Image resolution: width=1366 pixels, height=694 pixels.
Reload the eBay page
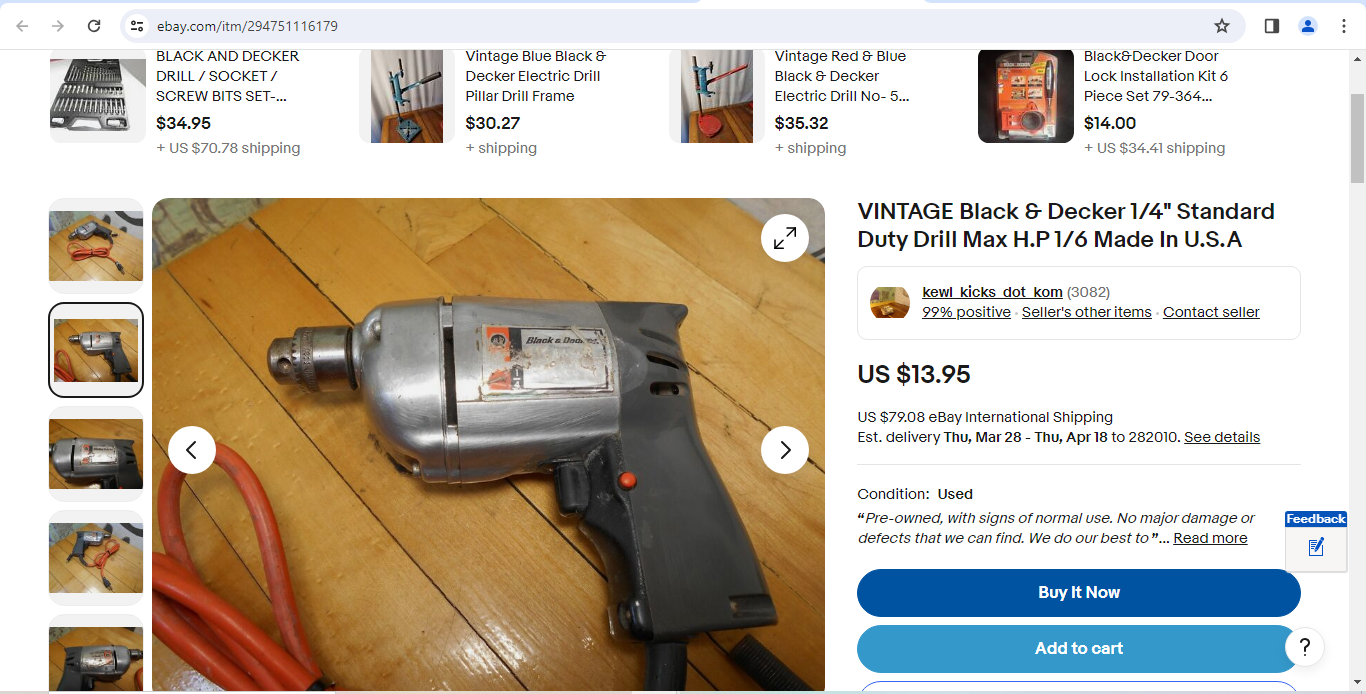(94, 26)
